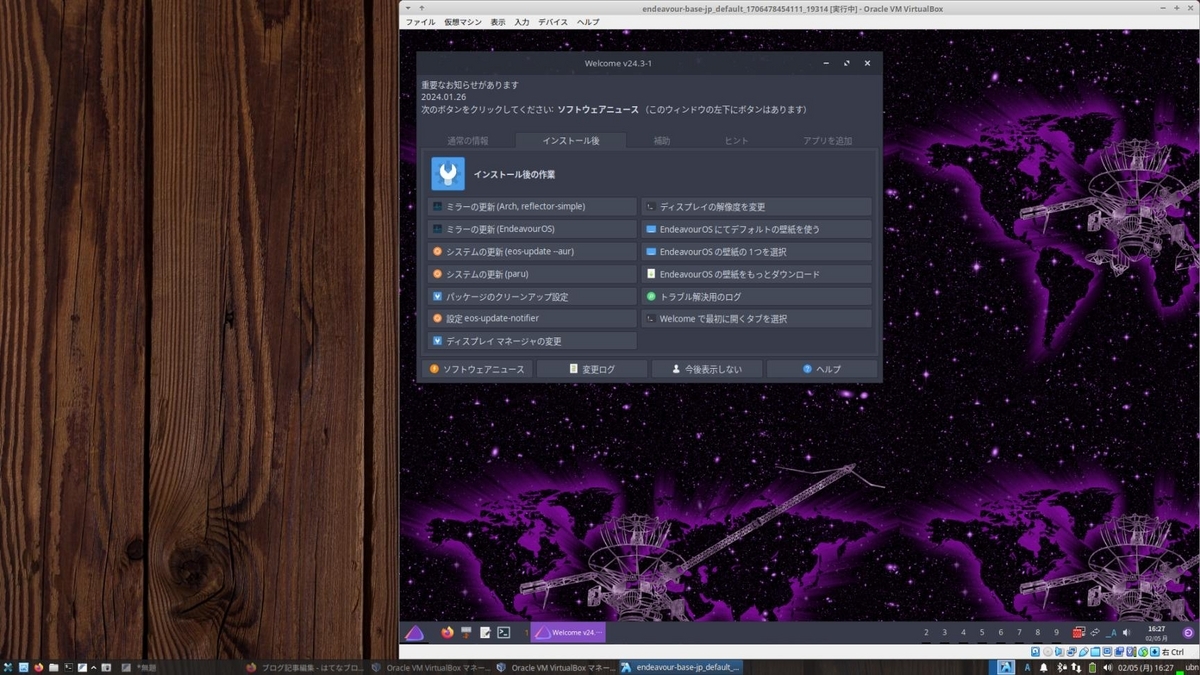
Task: Click the 今後表示しない button
Action: point(707,369)
